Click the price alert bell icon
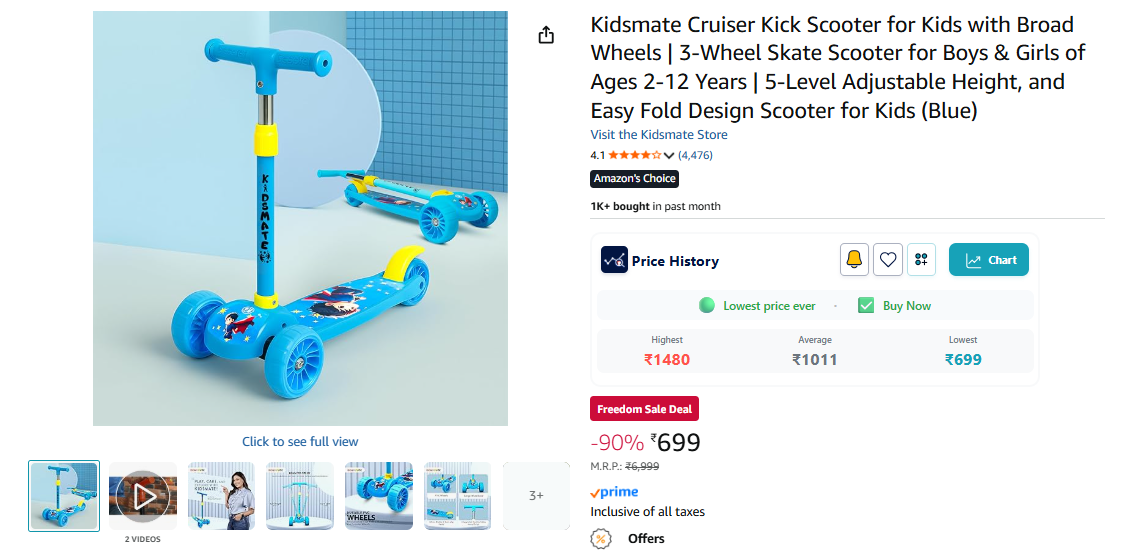This screenshot has width=1124, height=550. [x=854, y=260]
